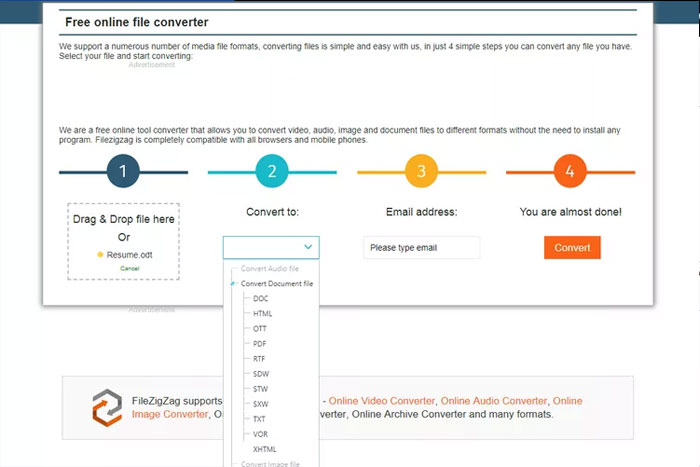Click the step 3 yellow circle
The image size is (700, 467).
point(421,172)
